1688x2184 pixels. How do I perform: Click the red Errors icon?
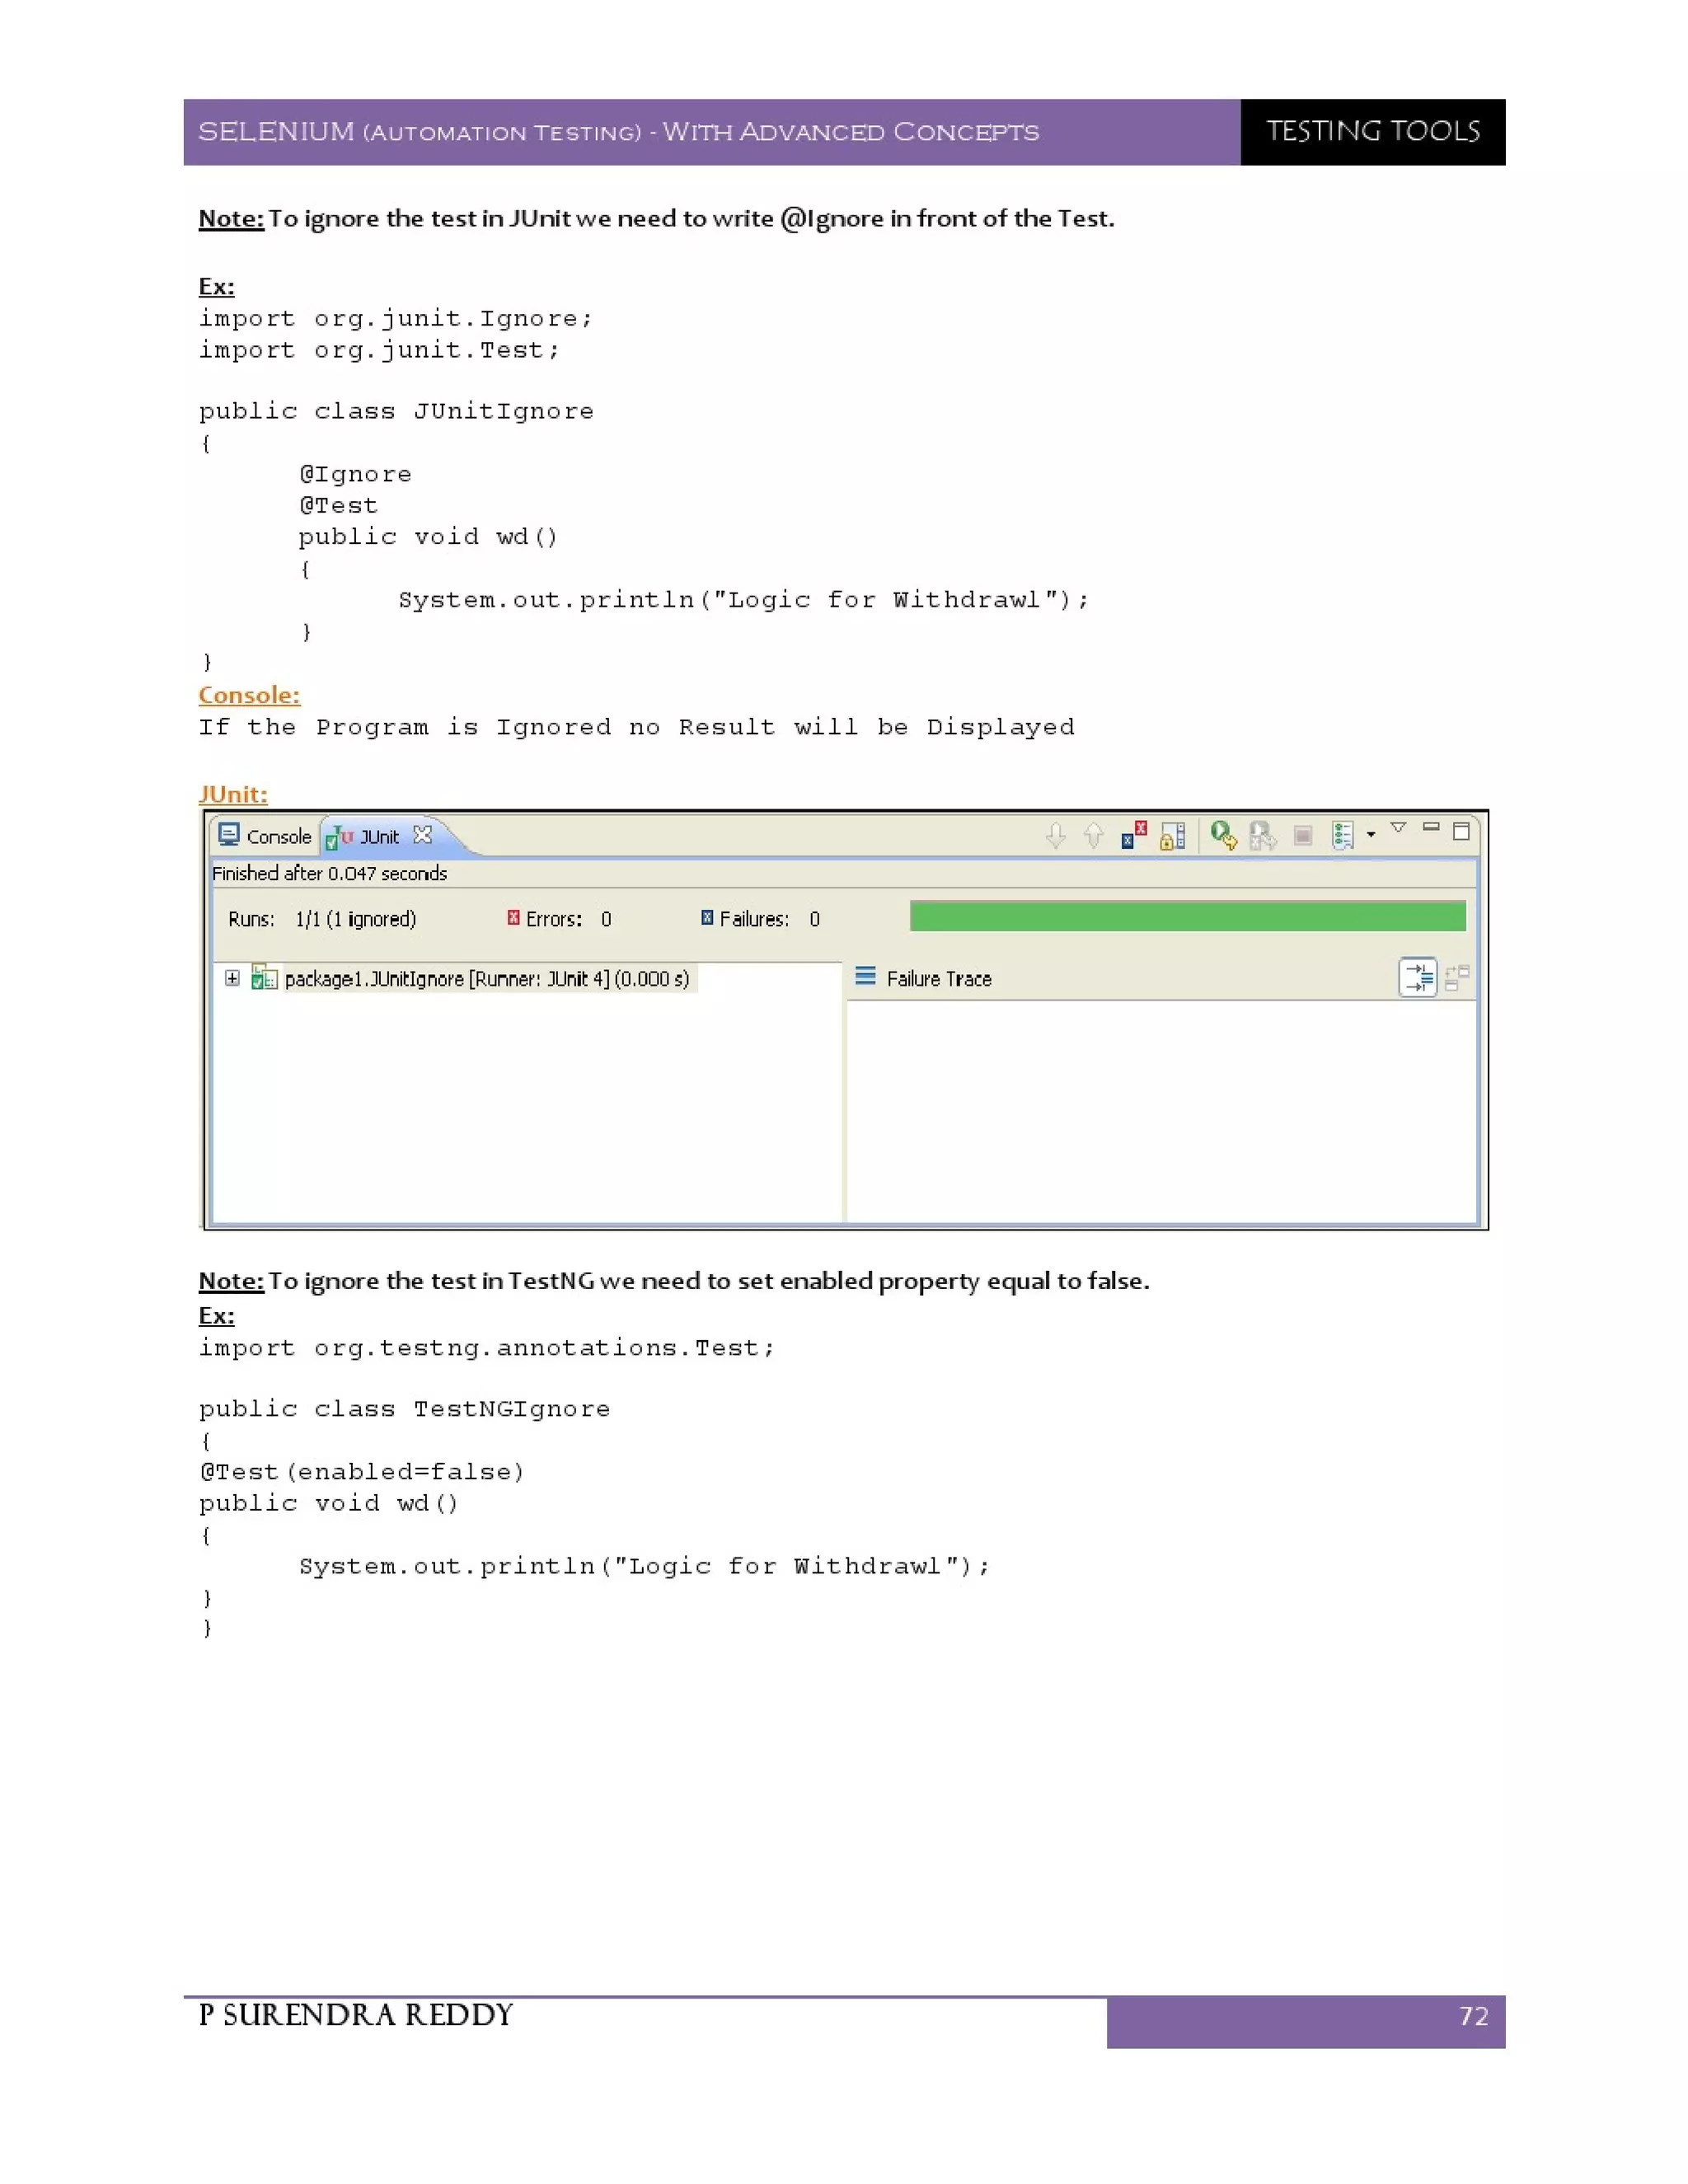click(x=513, y=918)
